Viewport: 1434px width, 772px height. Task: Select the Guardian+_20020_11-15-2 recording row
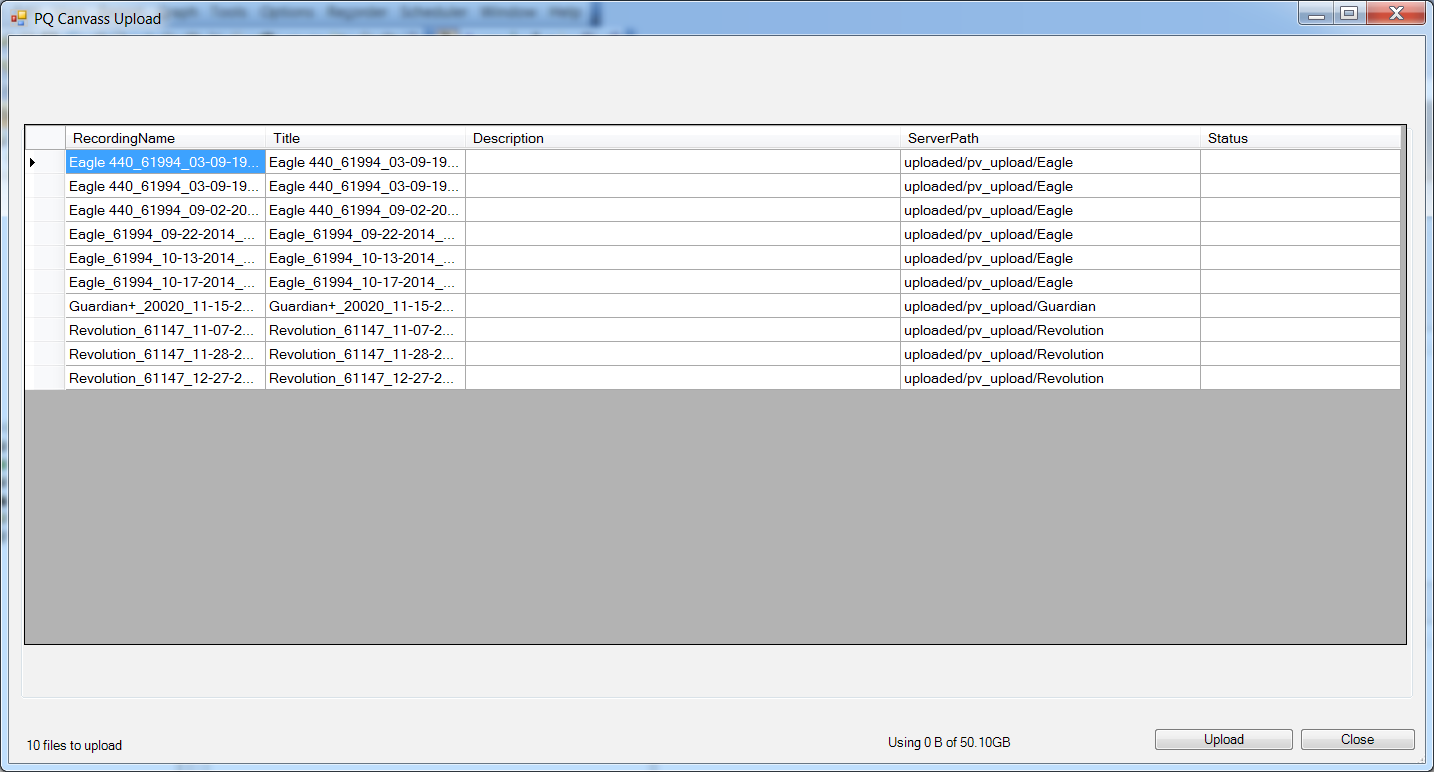pyautogui.click(x=163, y=306)
